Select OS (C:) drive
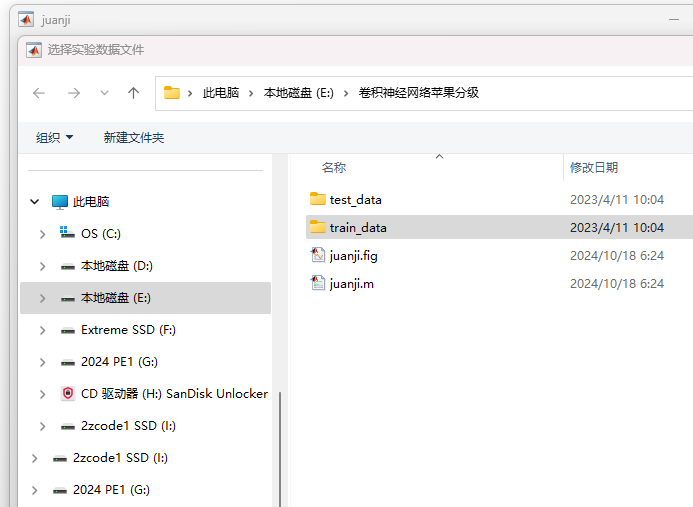 [x=101, y=234]
